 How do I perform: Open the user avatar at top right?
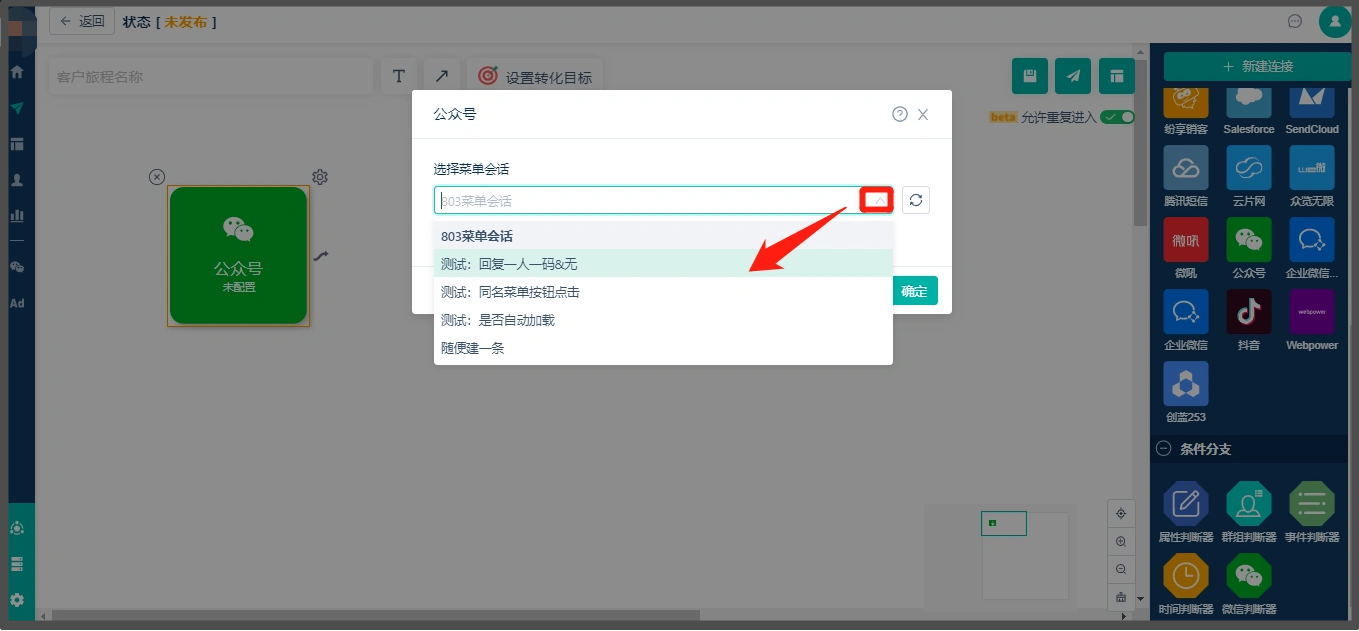click(x=1335, y=21)
